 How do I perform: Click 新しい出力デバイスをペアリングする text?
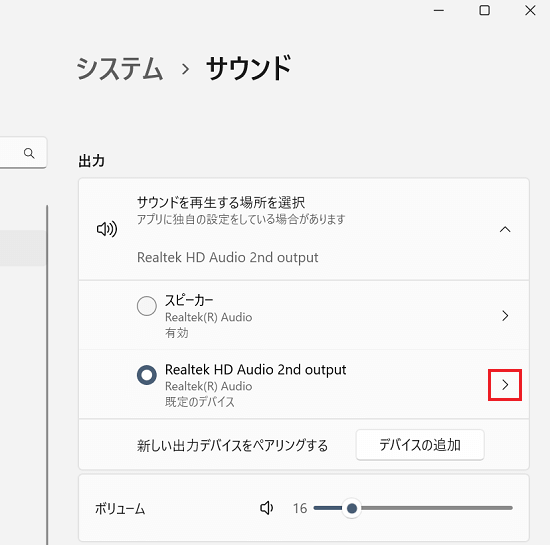(232, 445)
